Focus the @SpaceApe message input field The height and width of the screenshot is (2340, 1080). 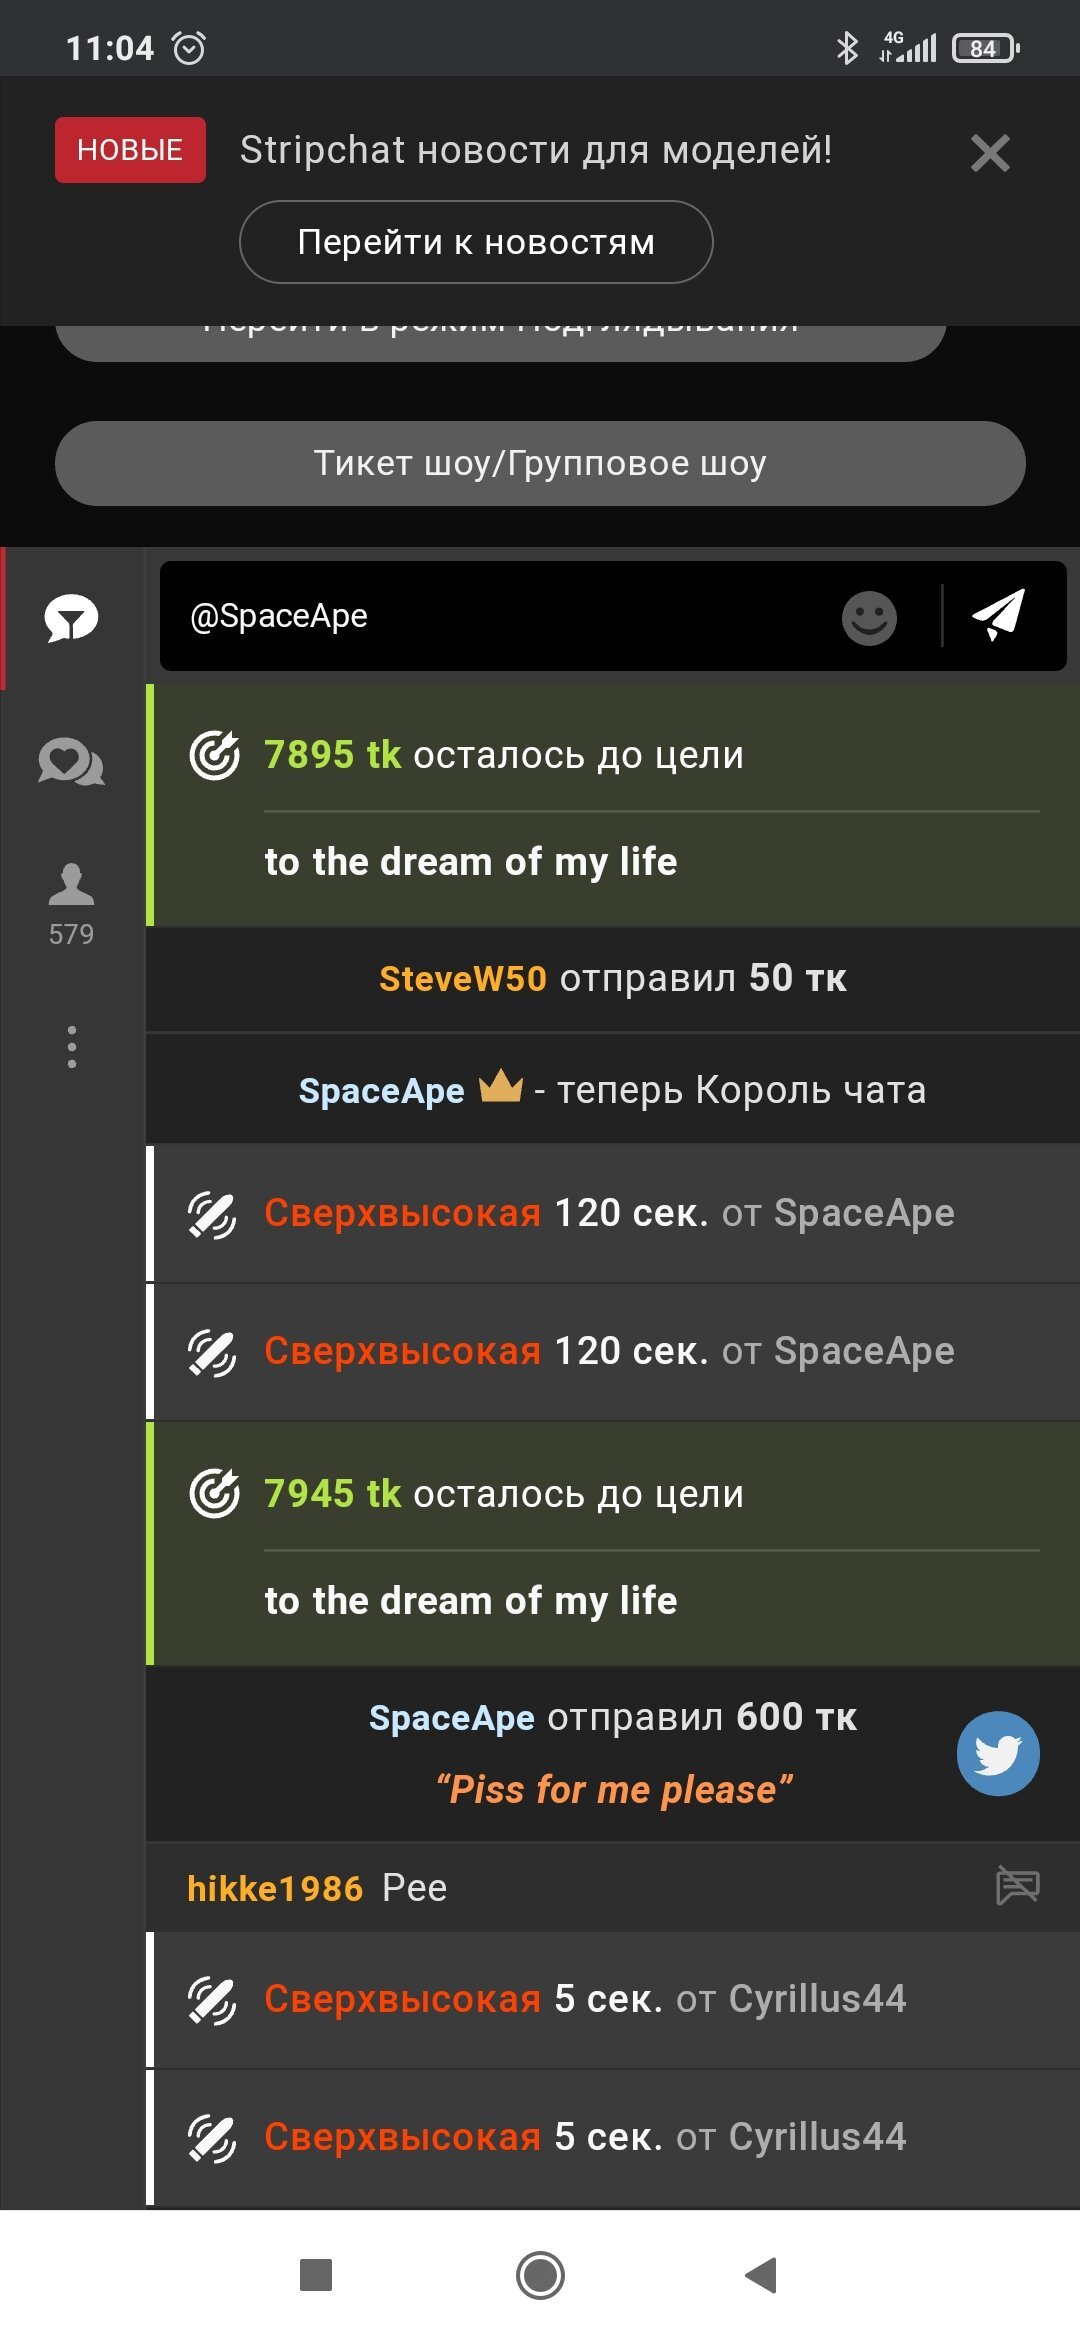pyautogui.click(x=500, y=616)
